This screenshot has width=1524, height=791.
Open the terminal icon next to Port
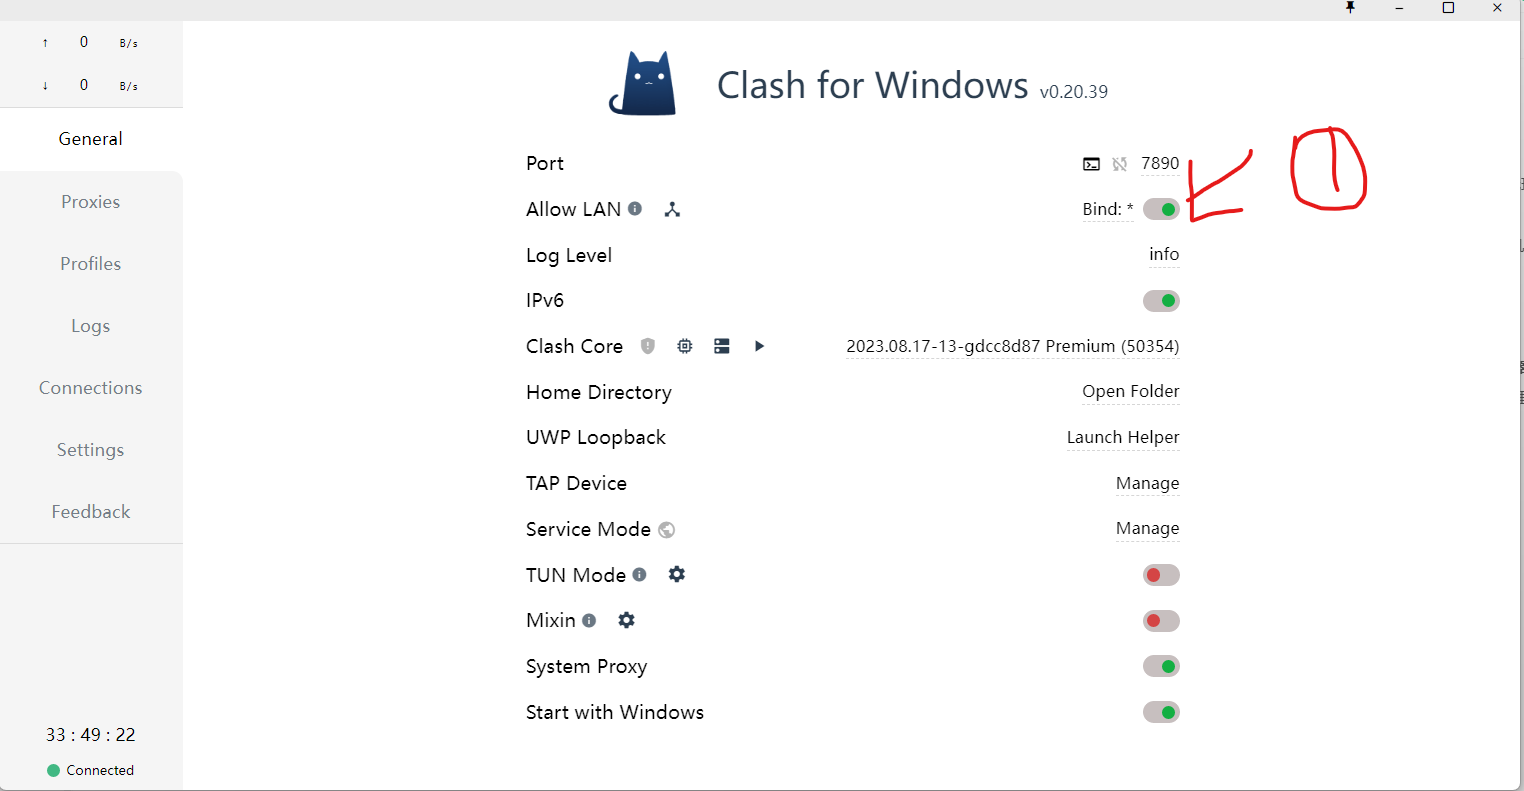tap(1091, 164)
